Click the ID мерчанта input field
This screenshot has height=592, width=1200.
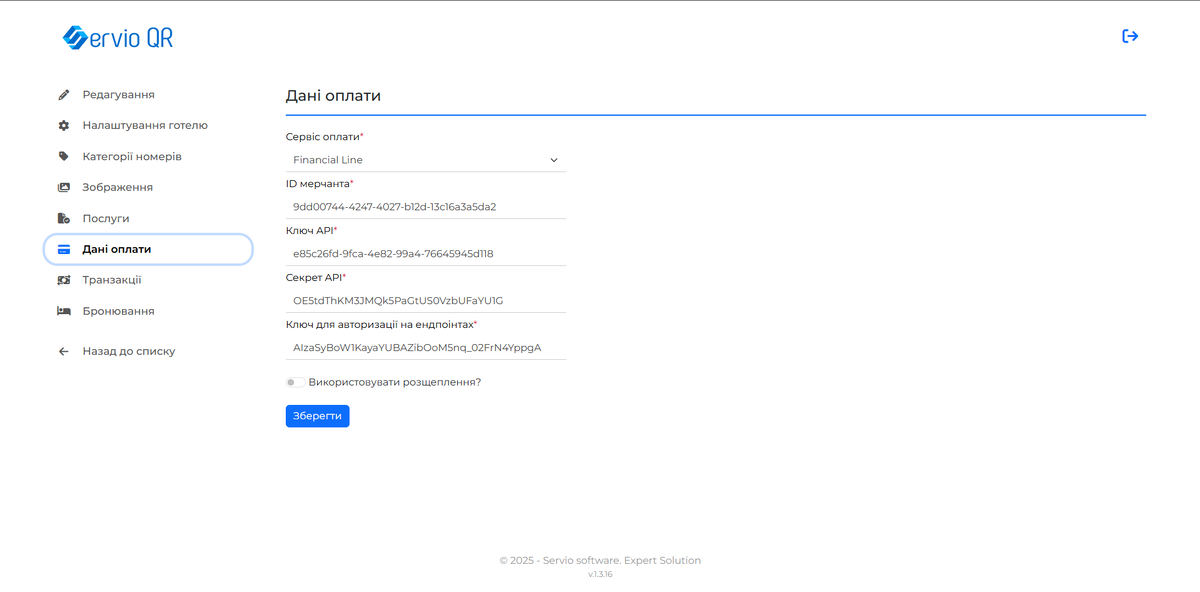coord(425,206)
